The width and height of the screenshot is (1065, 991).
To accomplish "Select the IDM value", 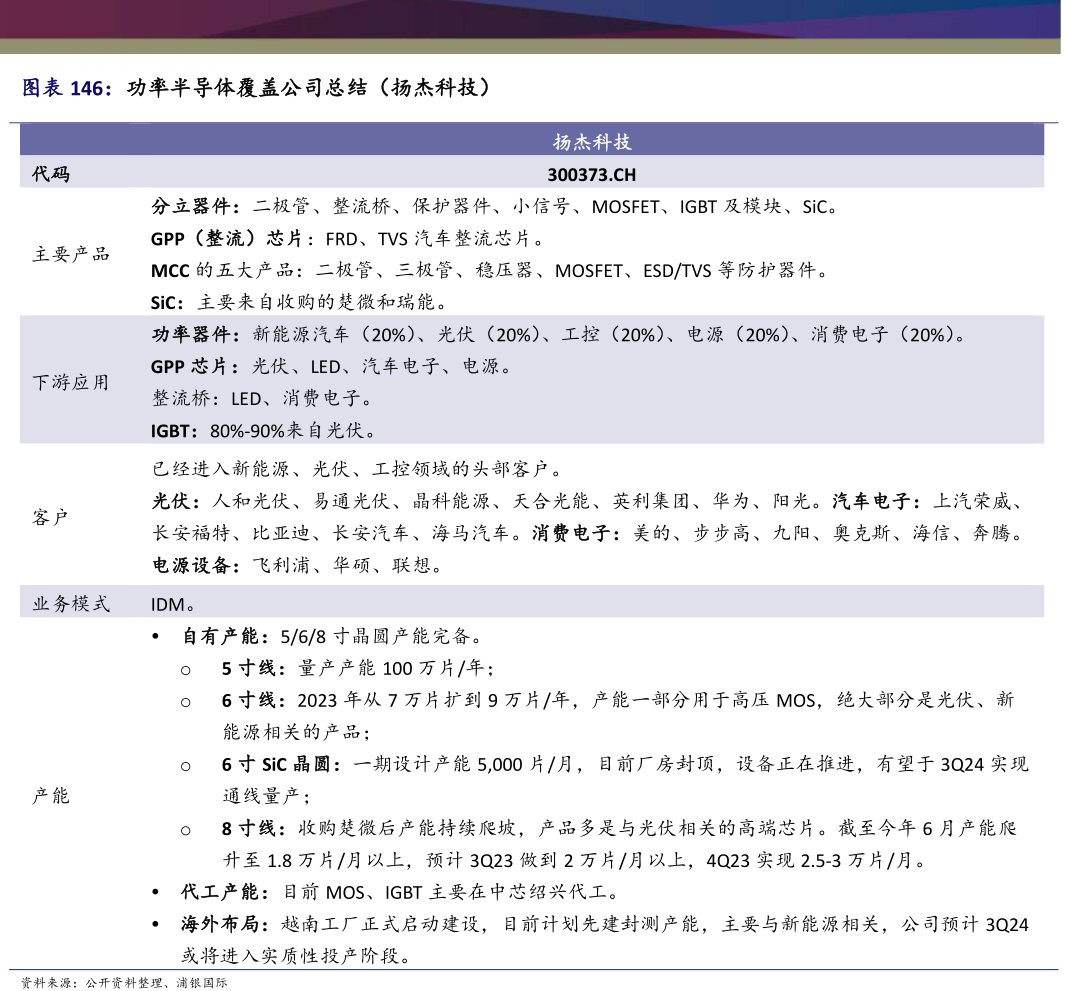I will pyautogui.click(x=175, y=605).
